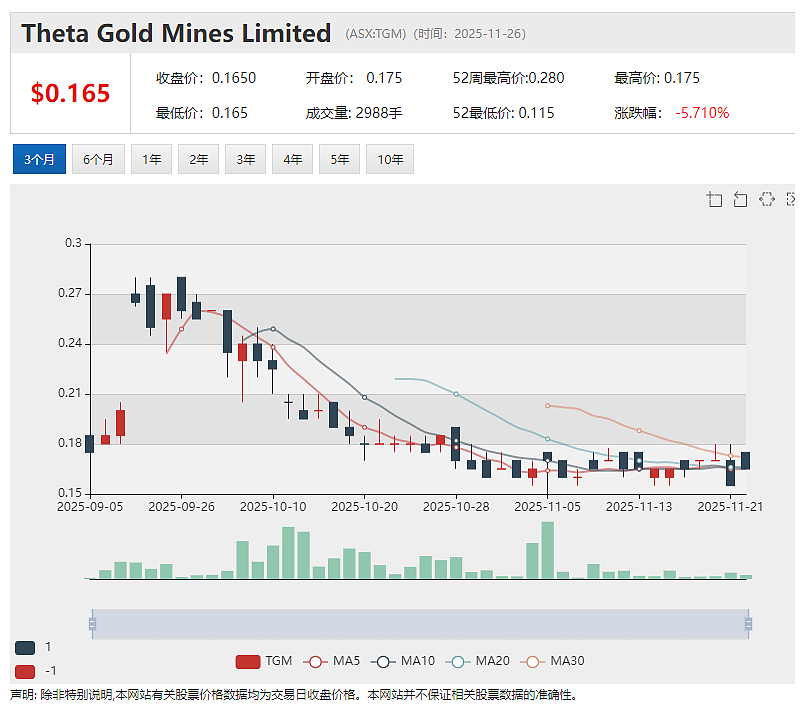Click the 2025-10-28 x-axis label
Screen dimensions: 808x717
[456, 507]
